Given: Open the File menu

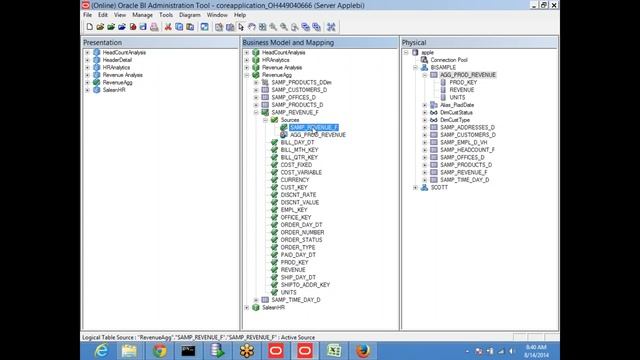Looking at the screenshot, I should pos(87,15).
